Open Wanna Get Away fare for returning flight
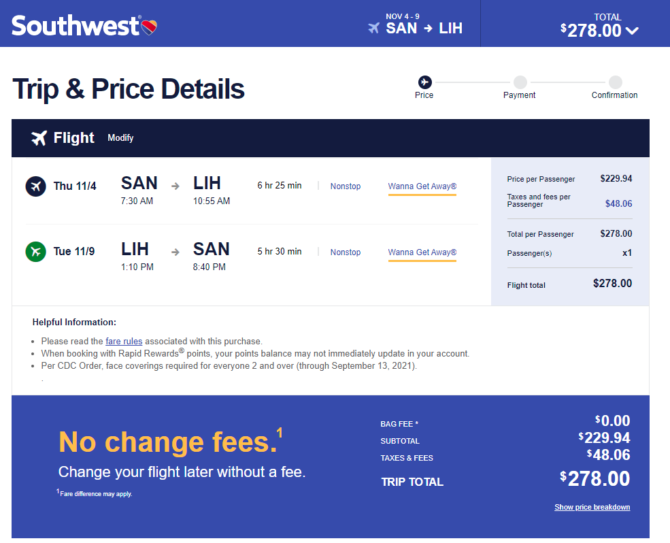Screen dimensions: 670x543 click(422, 252)
